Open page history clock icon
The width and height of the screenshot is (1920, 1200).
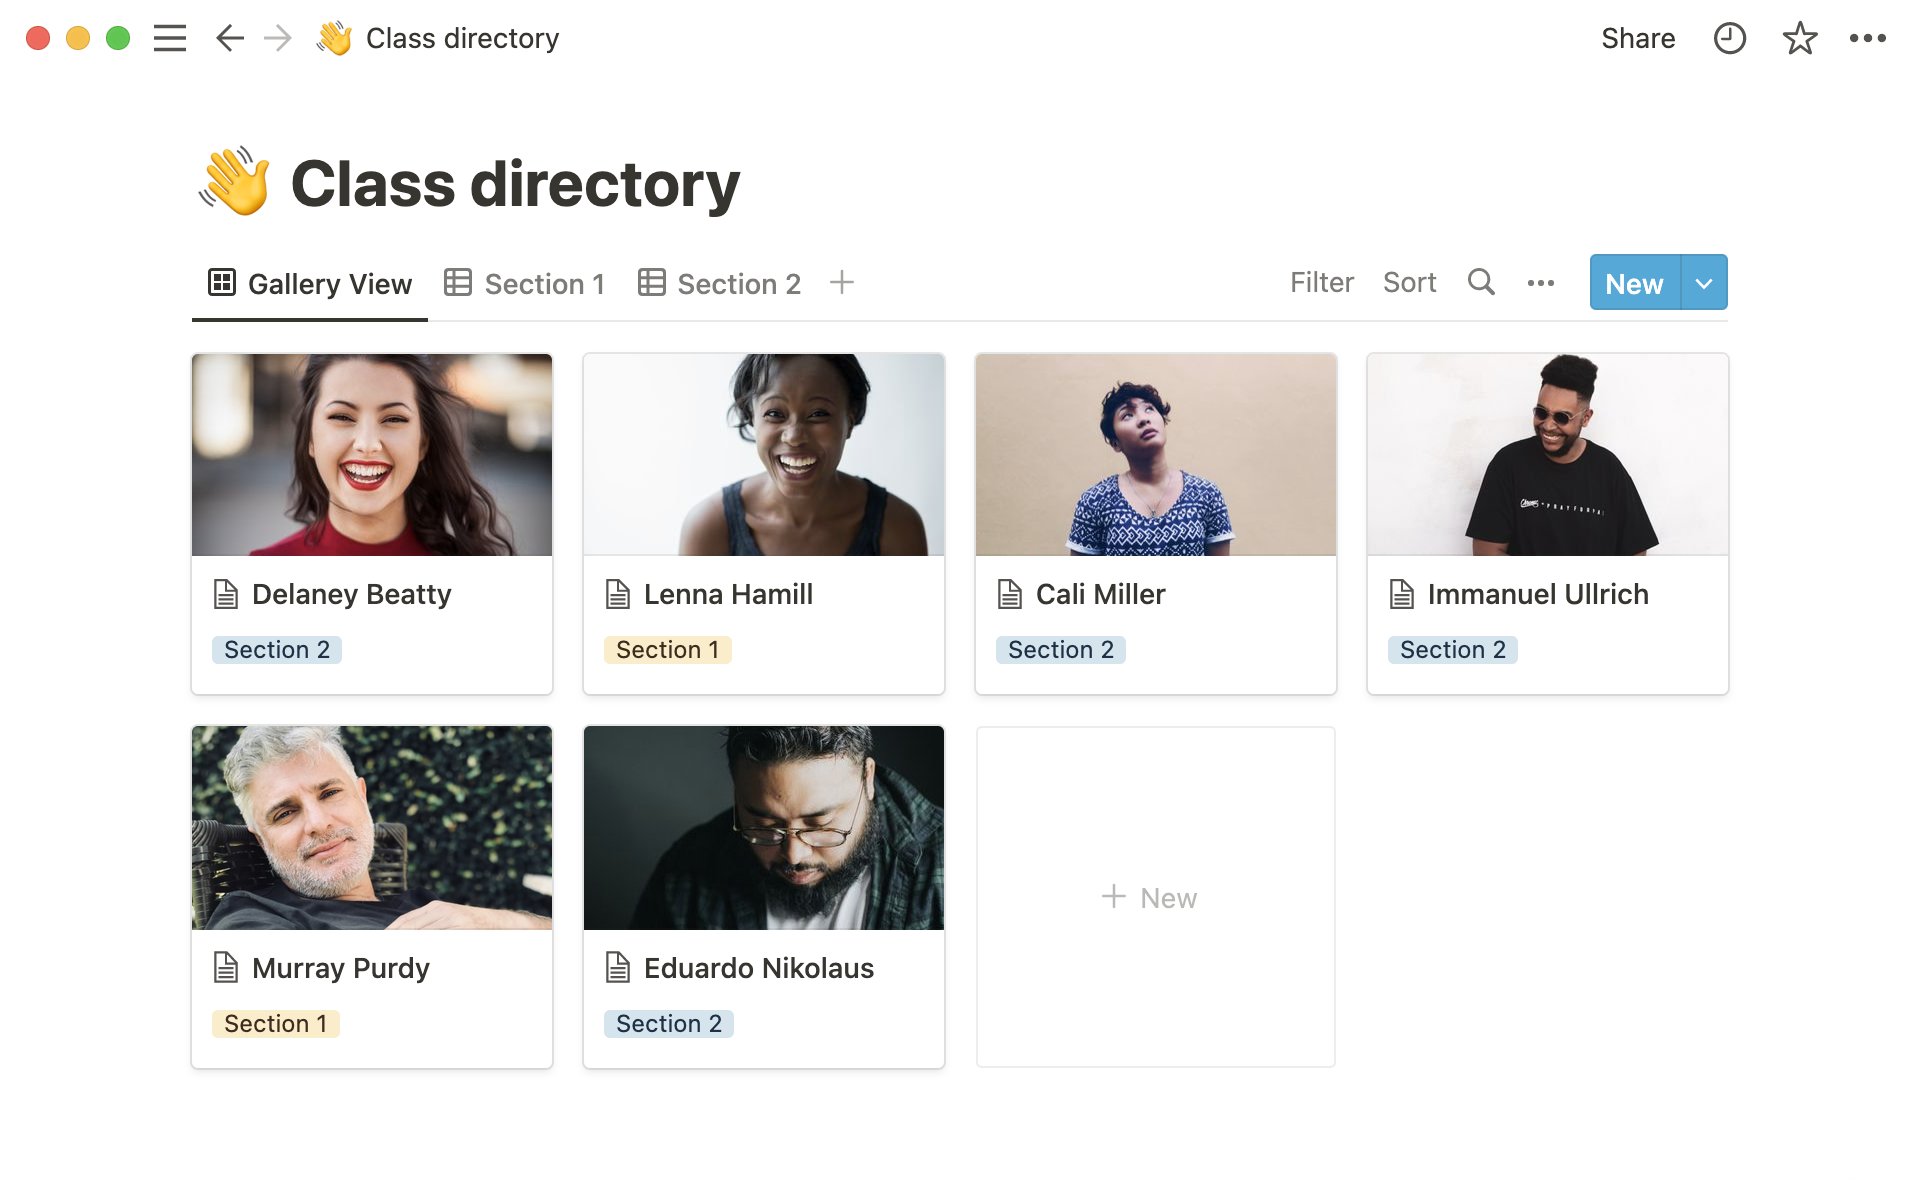(x=1729, y=38)
